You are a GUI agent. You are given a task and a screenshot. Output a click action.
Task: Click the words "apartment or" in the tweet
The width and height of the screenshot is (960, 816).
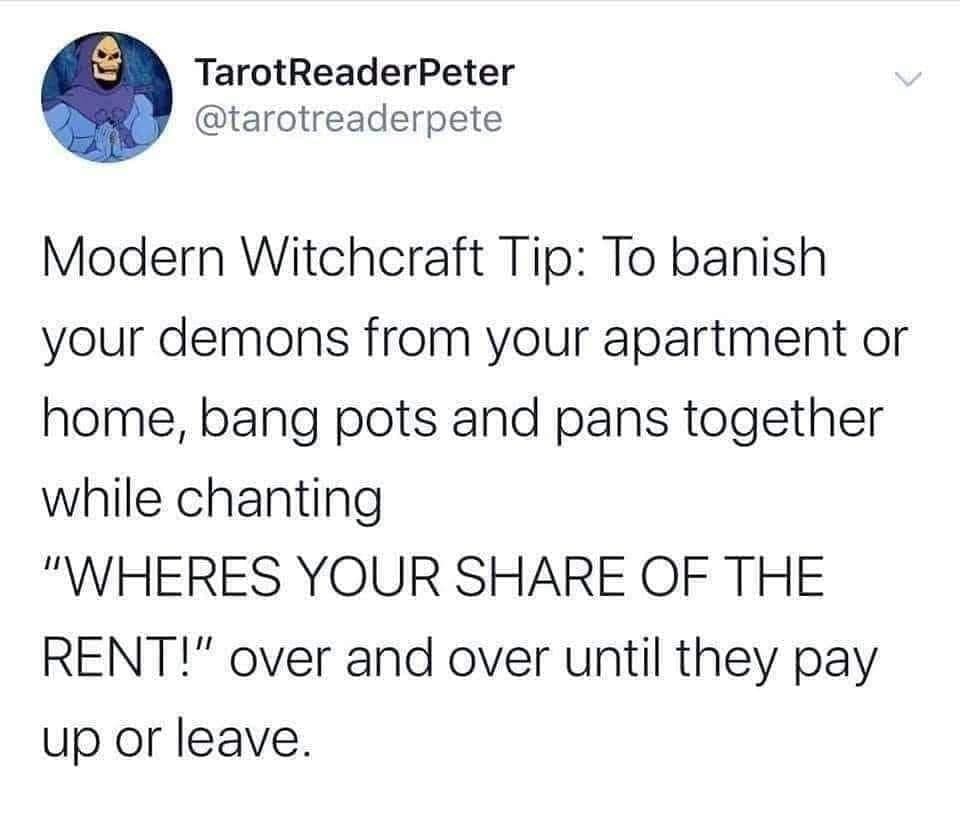click(x=755, y=339)
